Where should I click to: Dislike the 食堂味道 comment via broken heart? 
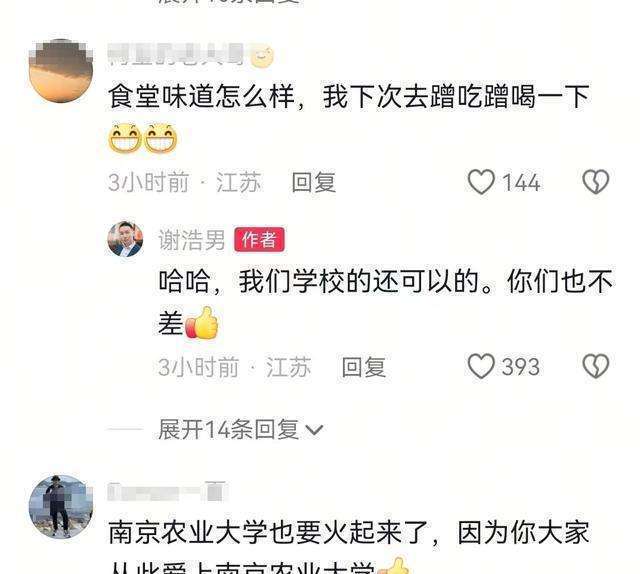(x=596, y=182)
